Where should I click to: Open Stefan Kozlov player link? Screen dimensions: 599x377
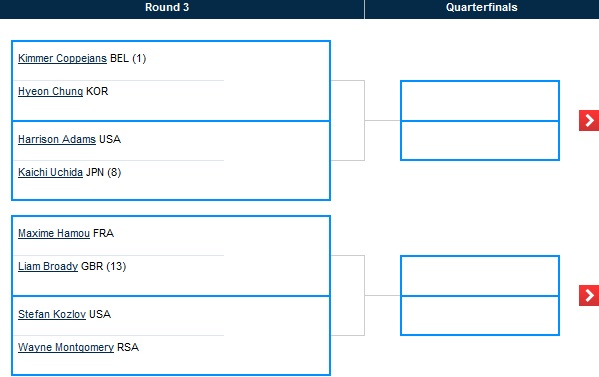coord(52,314)
